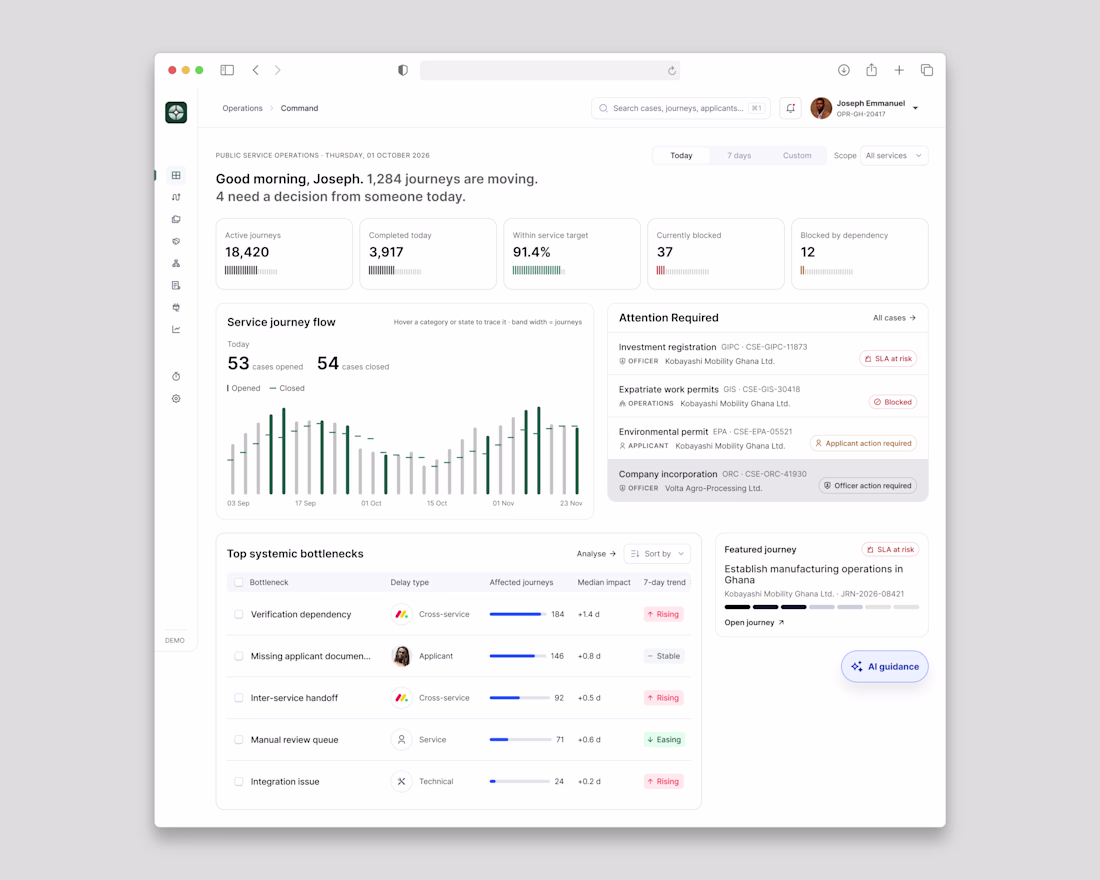Screen dimensions: 1100x880
Task: Open a new browser tab with plus icon
Action: (x=899, y=70)
